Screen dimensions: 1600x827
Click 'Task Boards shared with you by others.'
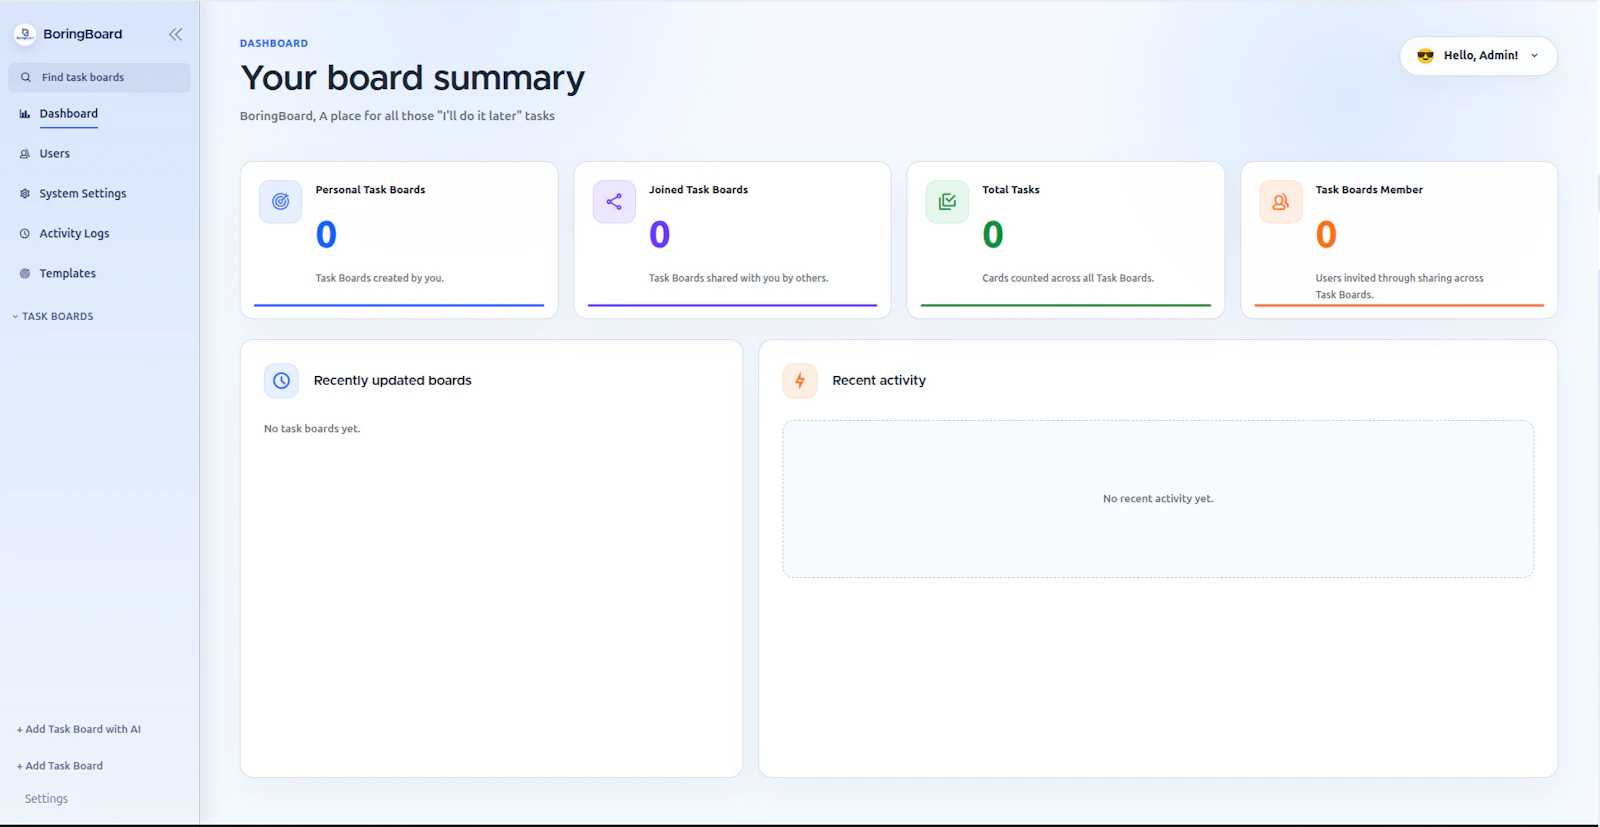coord(739,278)
